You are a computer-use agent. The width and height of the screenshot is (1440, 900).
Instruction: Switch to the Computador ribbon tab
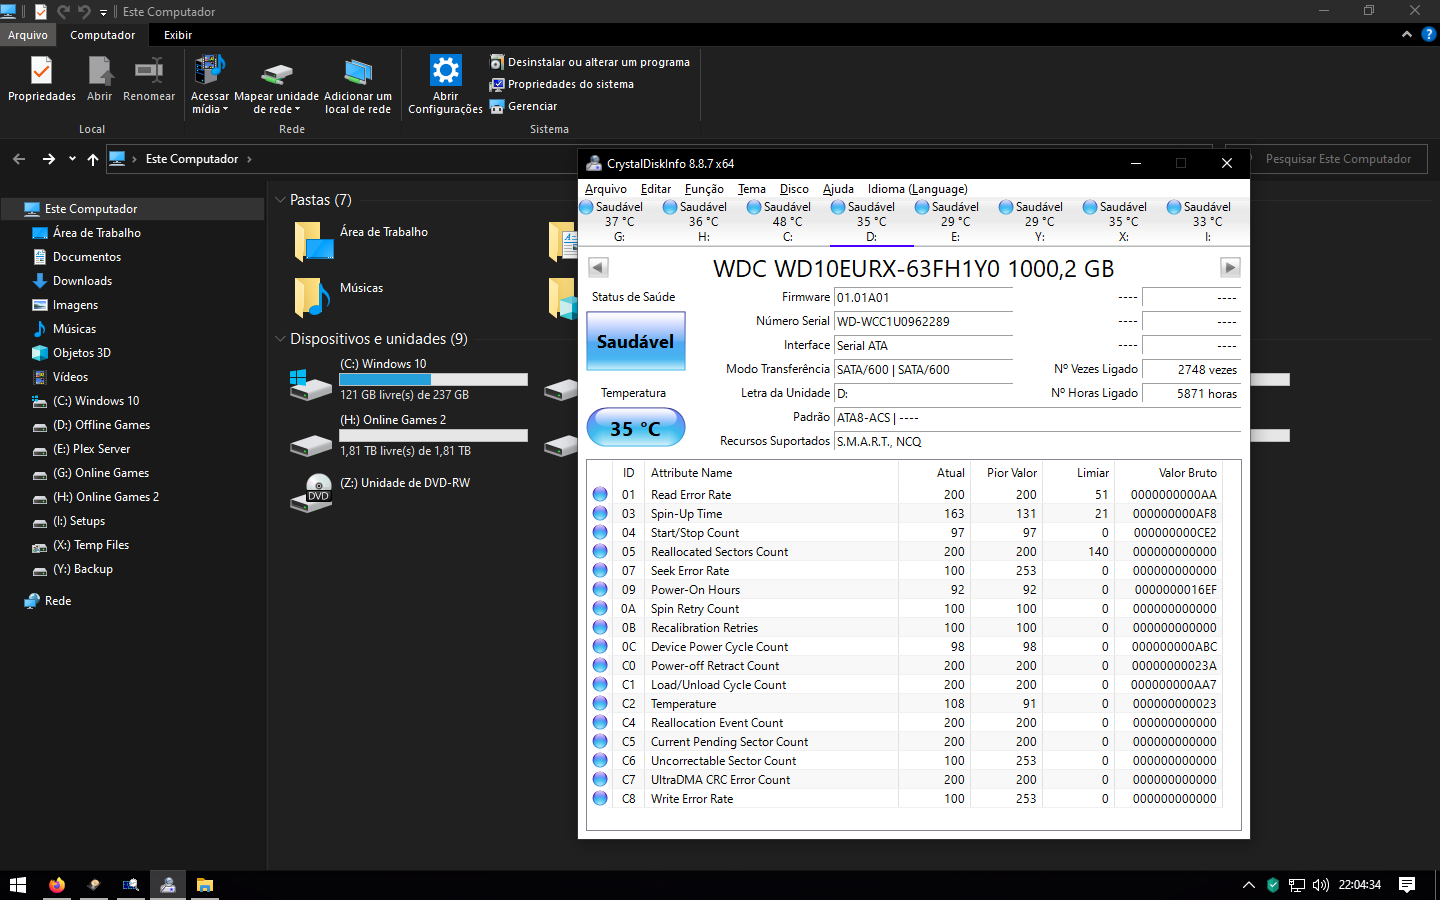pyautogui.click(x=102, y=35)
